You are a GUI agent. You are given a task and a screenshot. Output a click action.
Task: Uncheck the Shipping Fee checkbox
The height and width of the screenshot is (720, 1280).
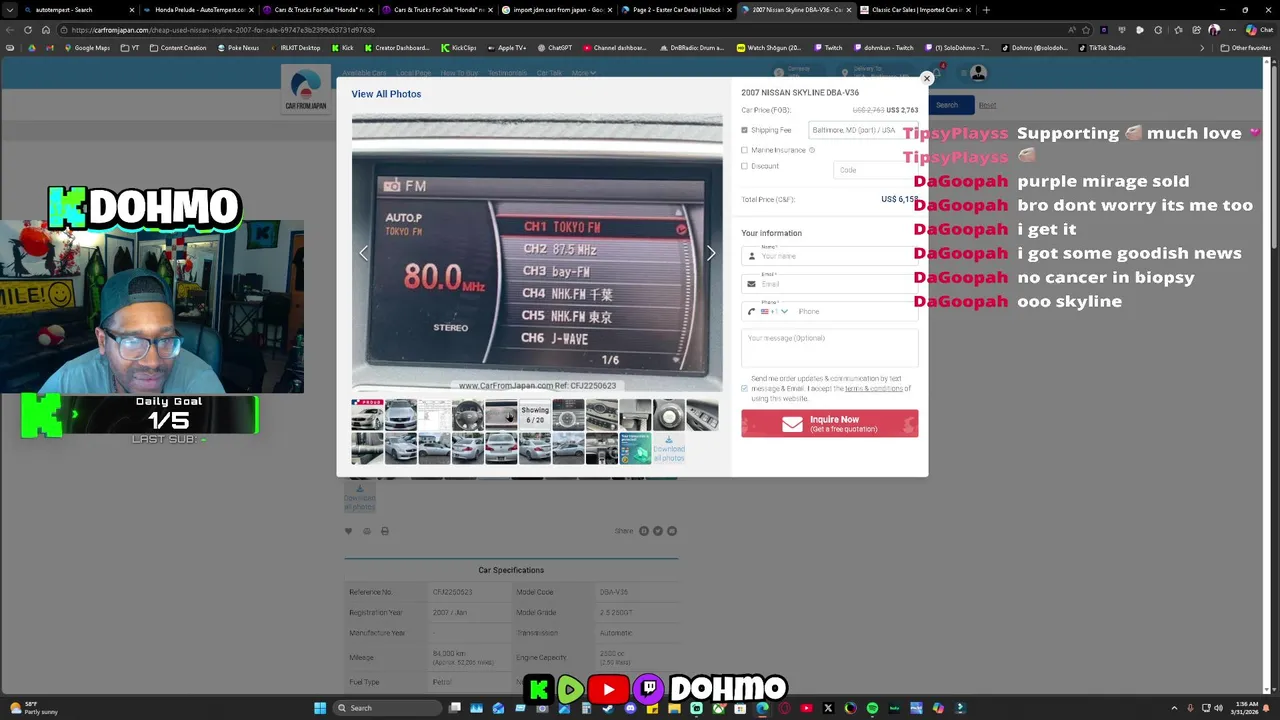pos(744,130)
